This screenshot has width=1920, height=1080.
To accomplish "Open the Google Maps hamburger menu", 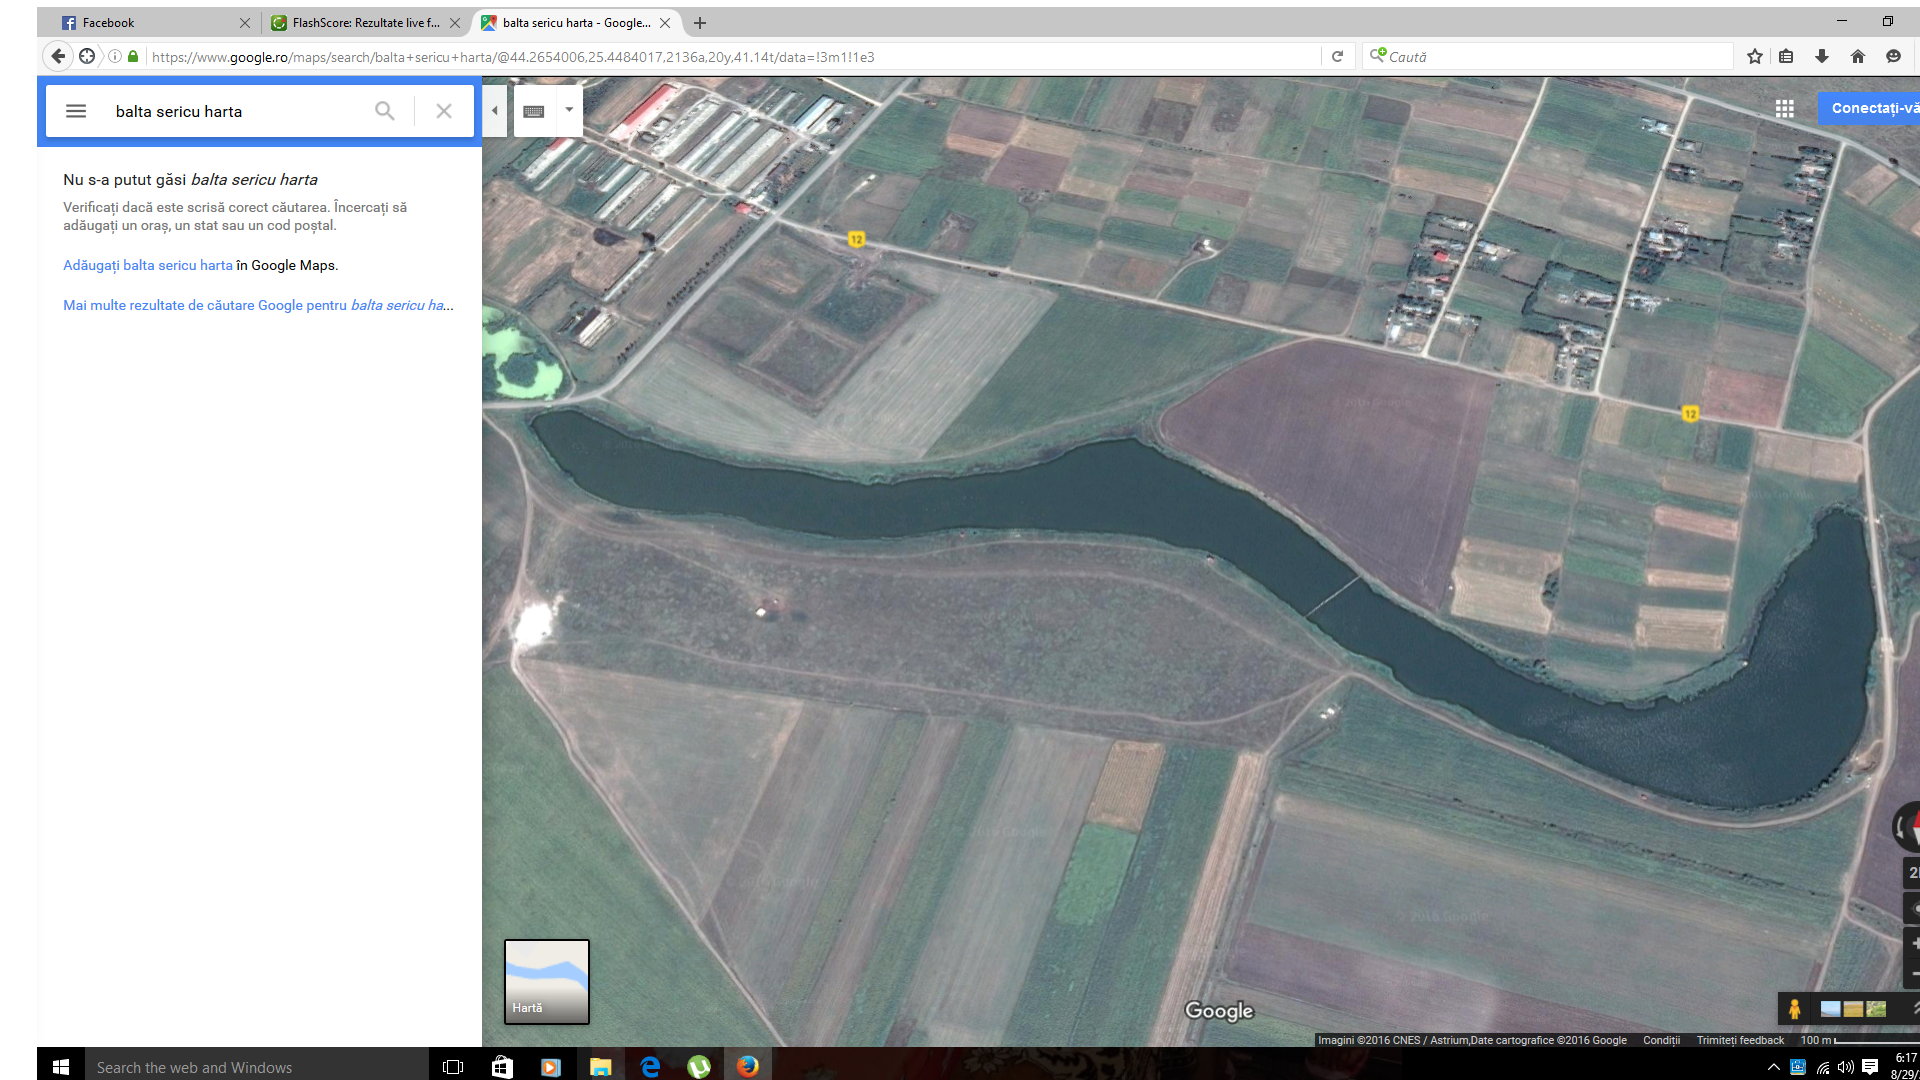I will tap(76, 111).
